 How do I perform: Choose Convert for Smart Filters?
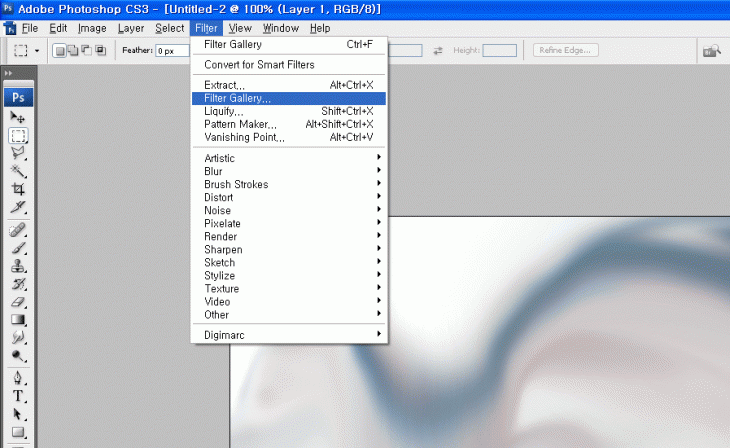point(289,65)
